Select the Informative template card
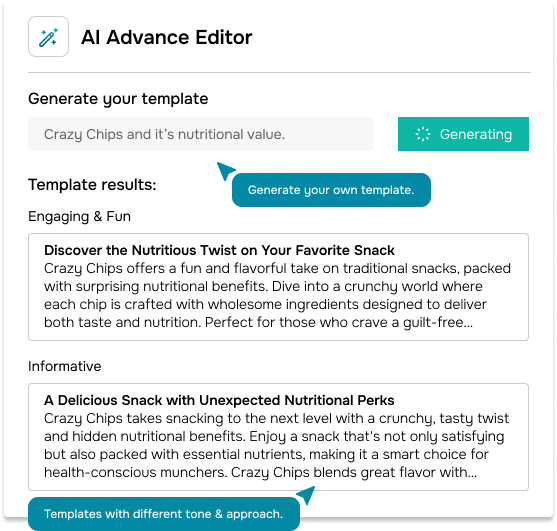 [x=278, y=437]
